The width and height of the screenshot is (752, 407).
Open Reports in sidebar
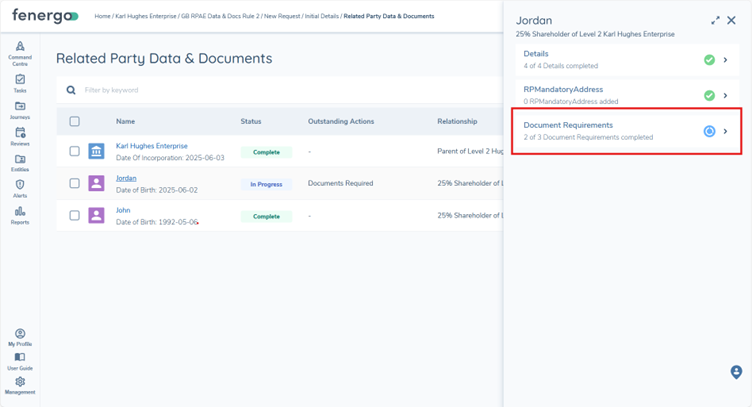tap(20, 213)
